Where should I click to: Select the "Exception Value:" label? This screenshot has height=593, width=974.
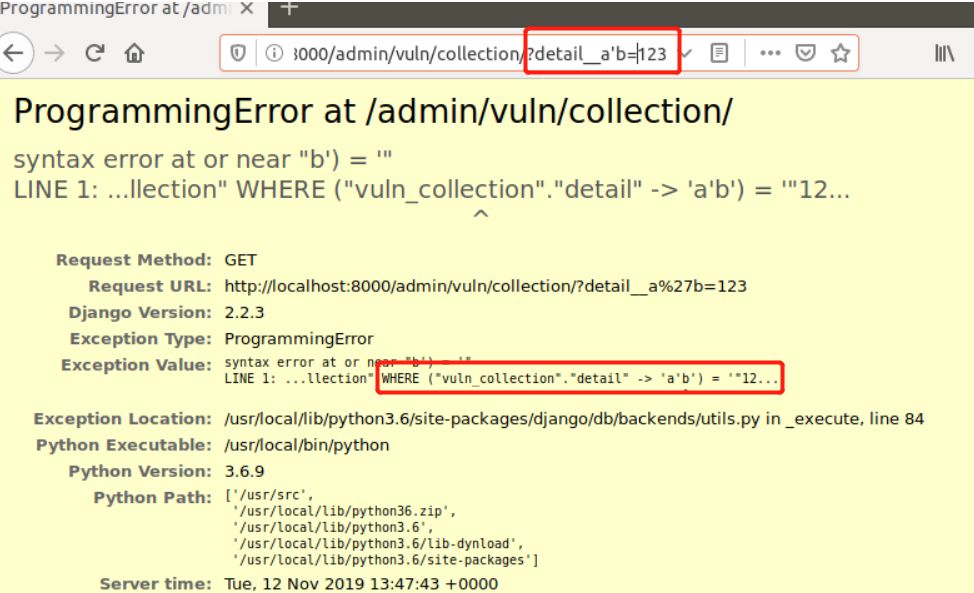coord(137,365)
